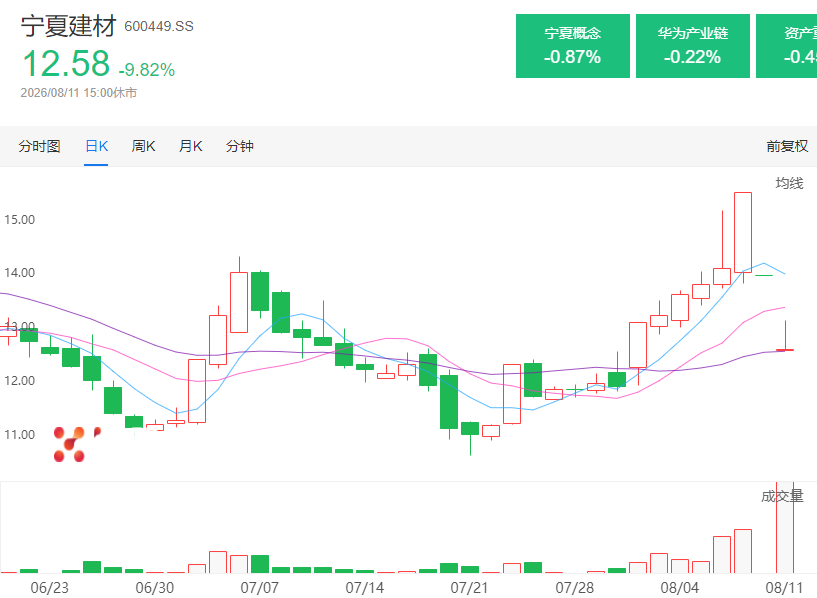Open the 成交量 volume indicator selector

point(782,496)
